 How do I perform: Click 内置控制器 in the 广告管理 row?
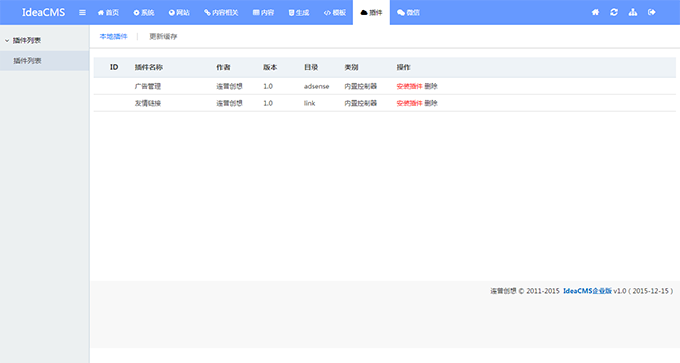[x=361, y=86]
